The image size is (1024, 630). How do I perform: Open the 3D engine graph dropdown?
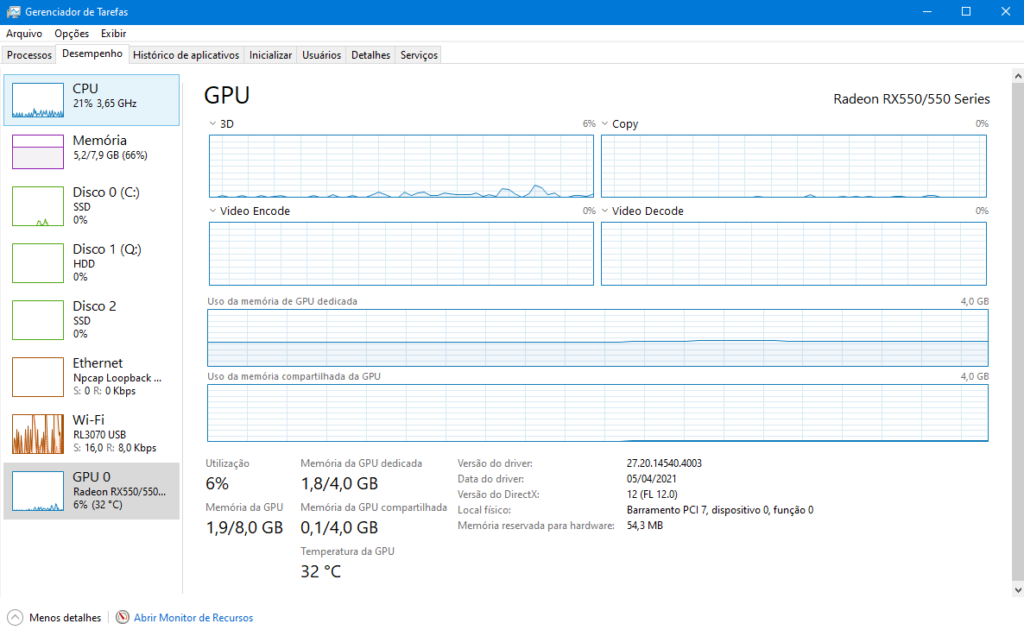[213, 124]
